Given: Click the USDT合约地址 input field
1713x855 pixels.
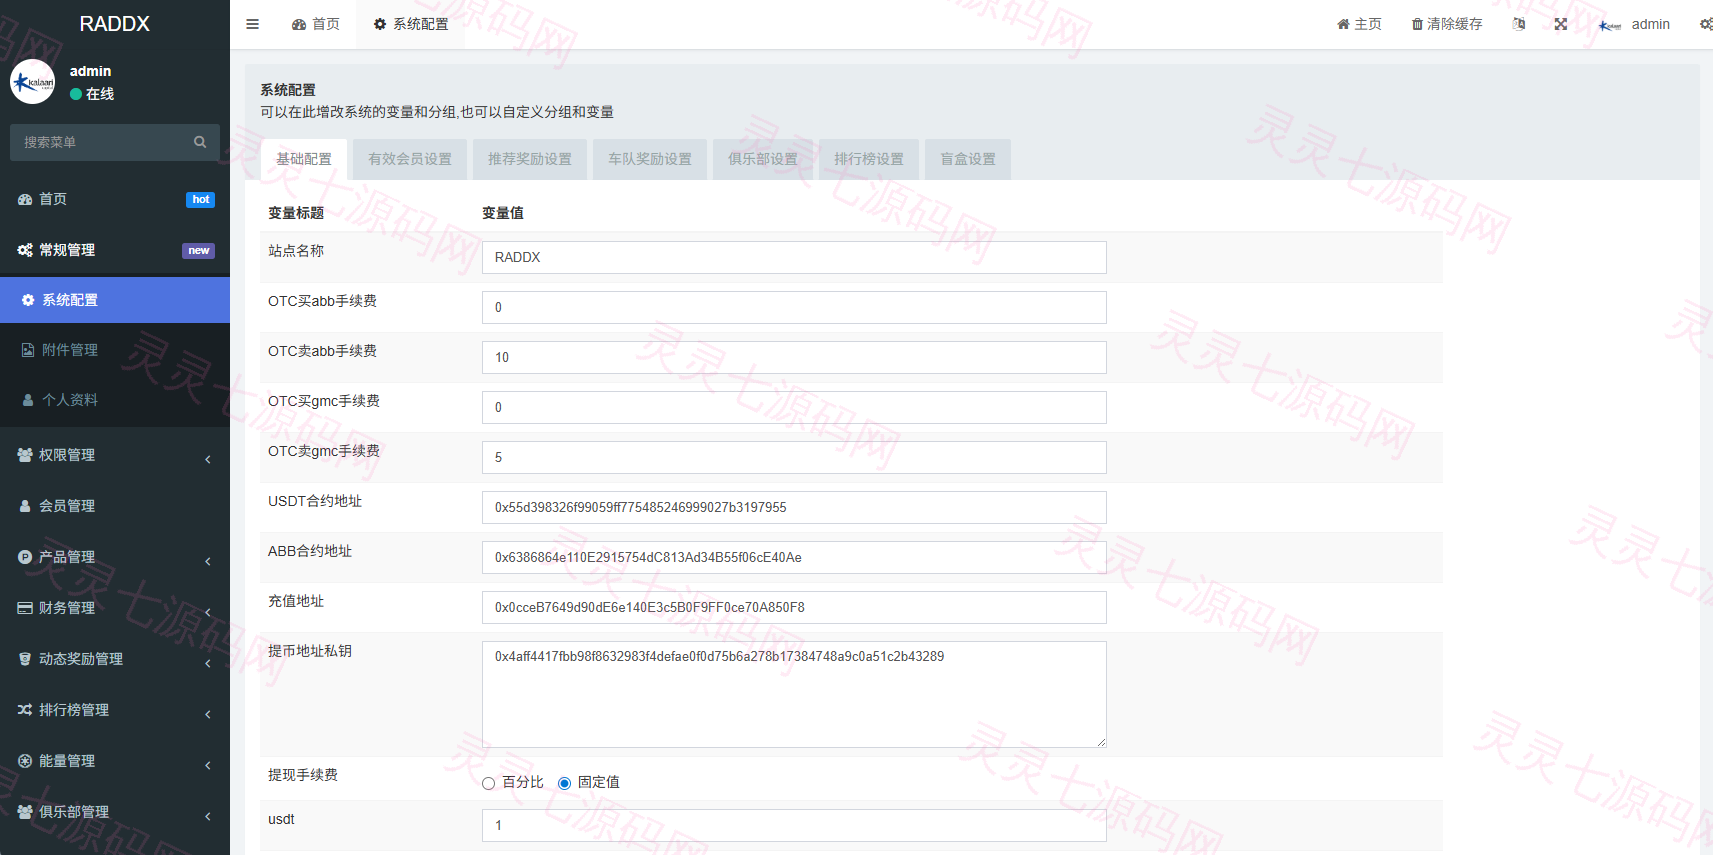Looking at the screenshot, I should point(794,507).
